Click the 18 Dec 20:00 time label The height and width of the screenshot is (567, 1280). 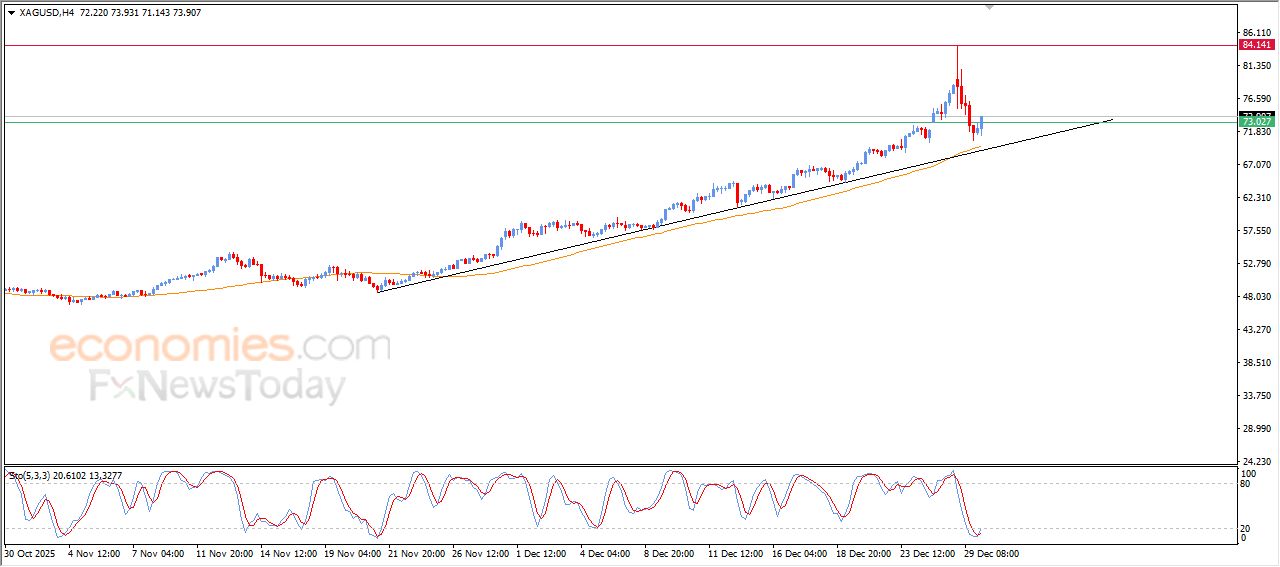[x=864, y=552]
